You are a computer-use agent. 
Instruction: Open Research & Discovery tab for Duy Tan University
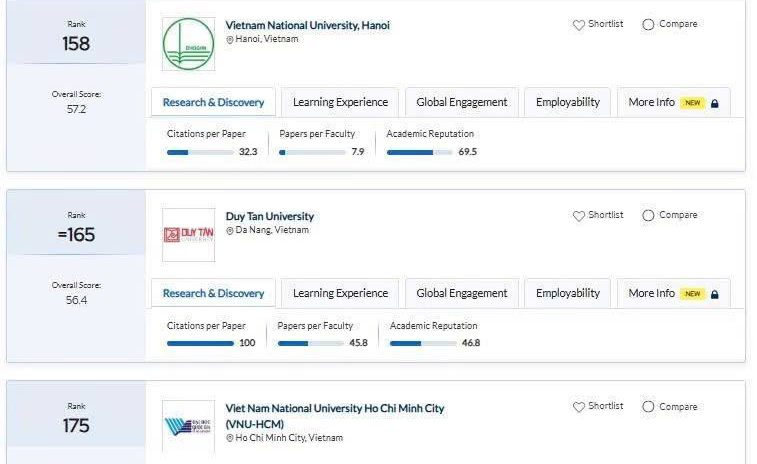click(213, 294)
